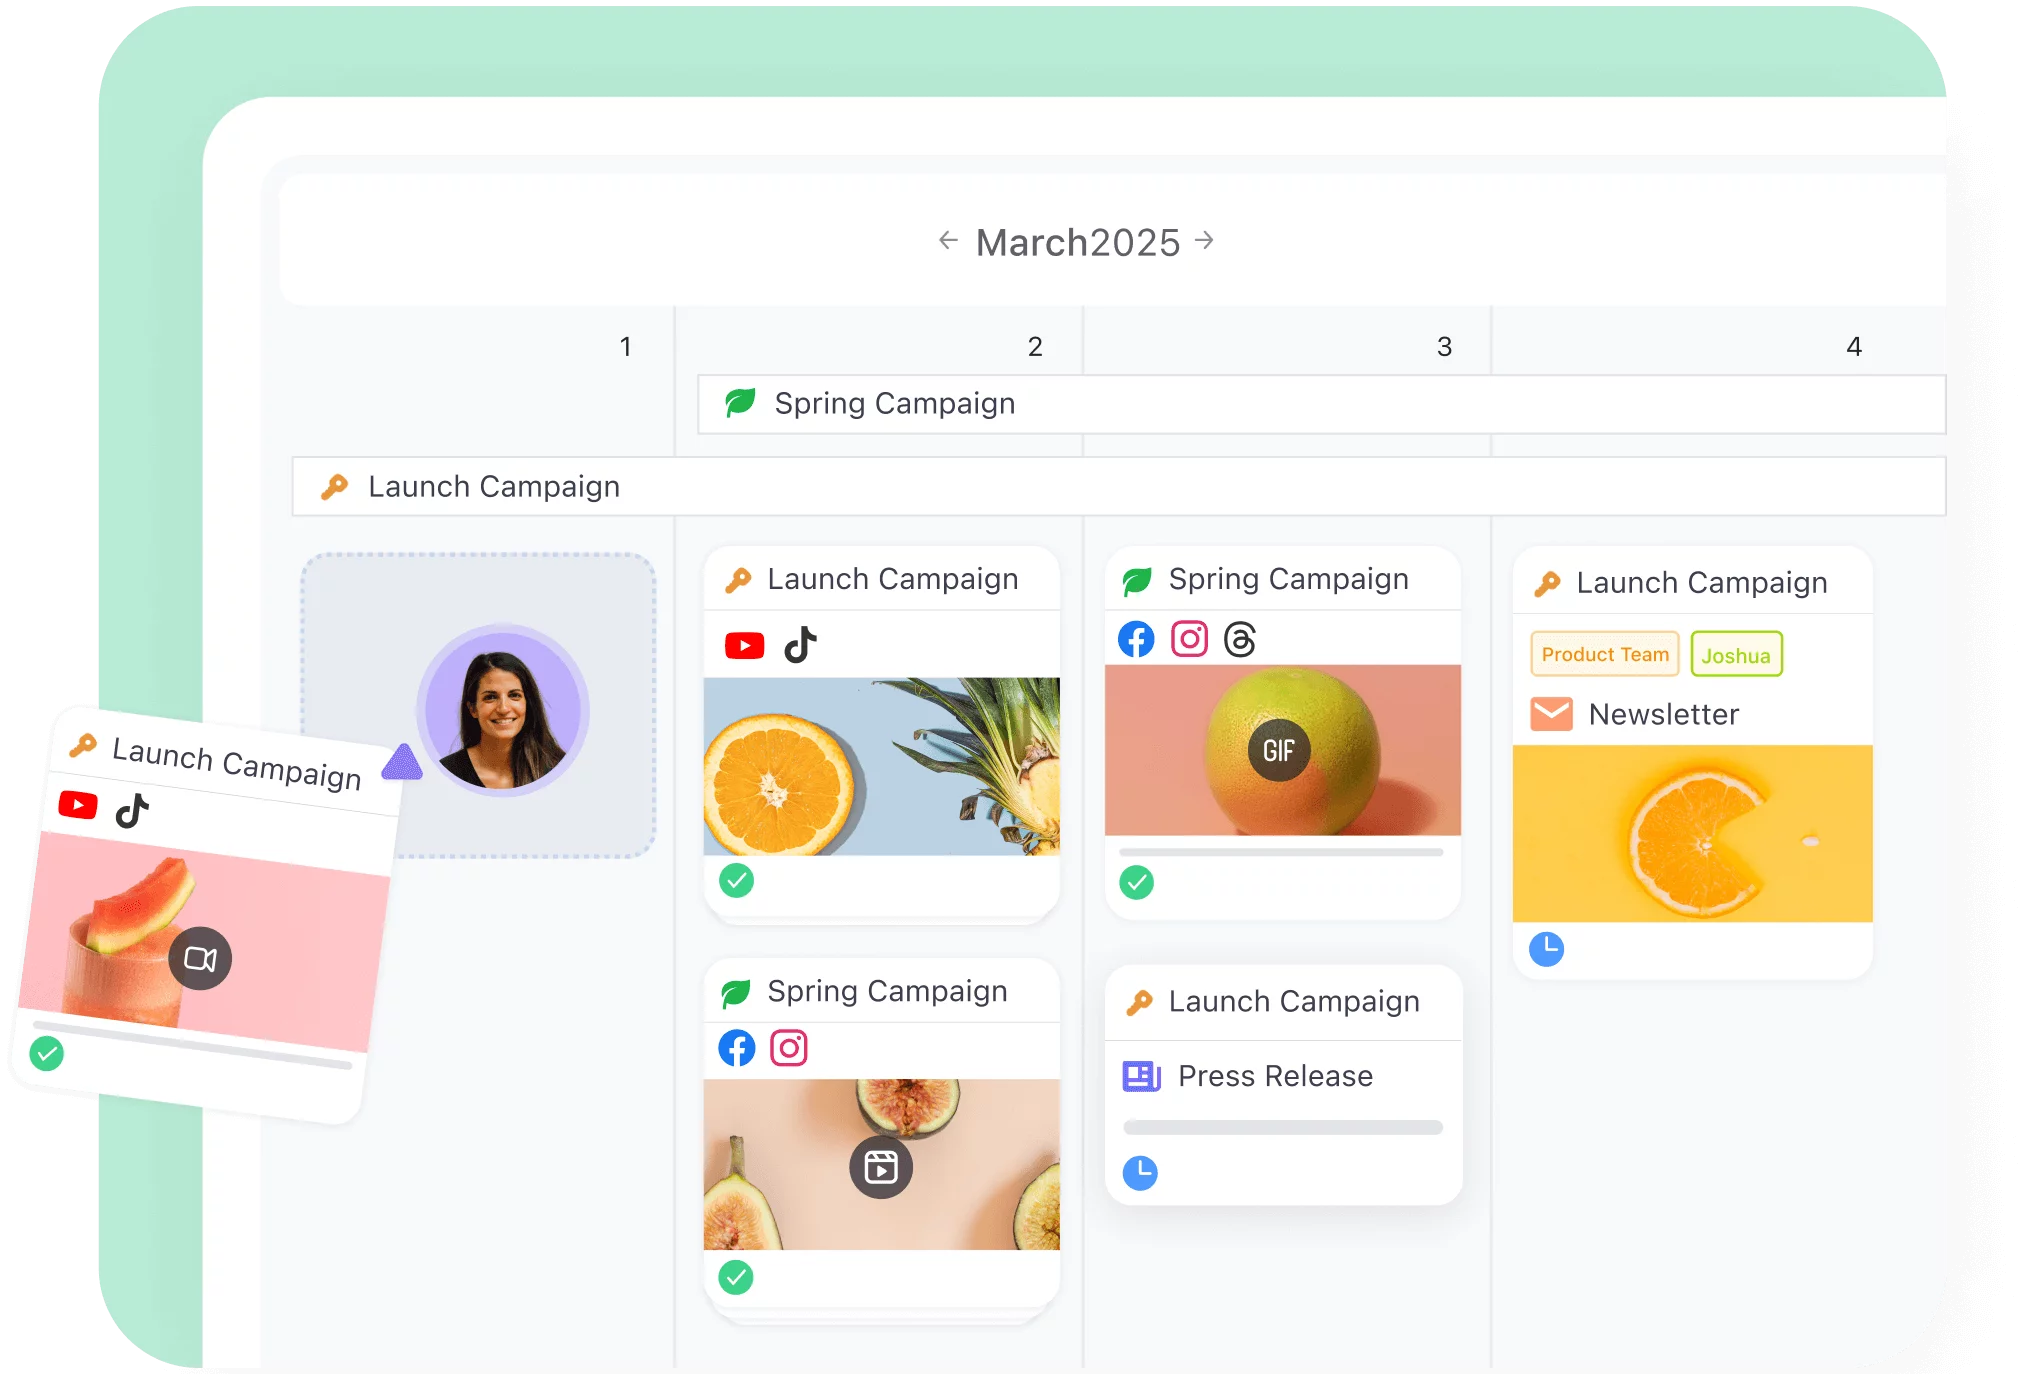
Task: Navigate to previous month using left arrow
Action: [943, 242]
